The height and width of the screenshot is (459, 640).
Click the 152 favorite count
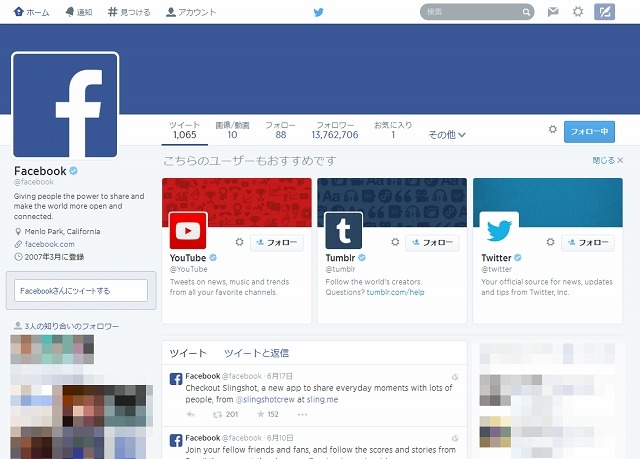pyautogui.click(x=273, y=415)
